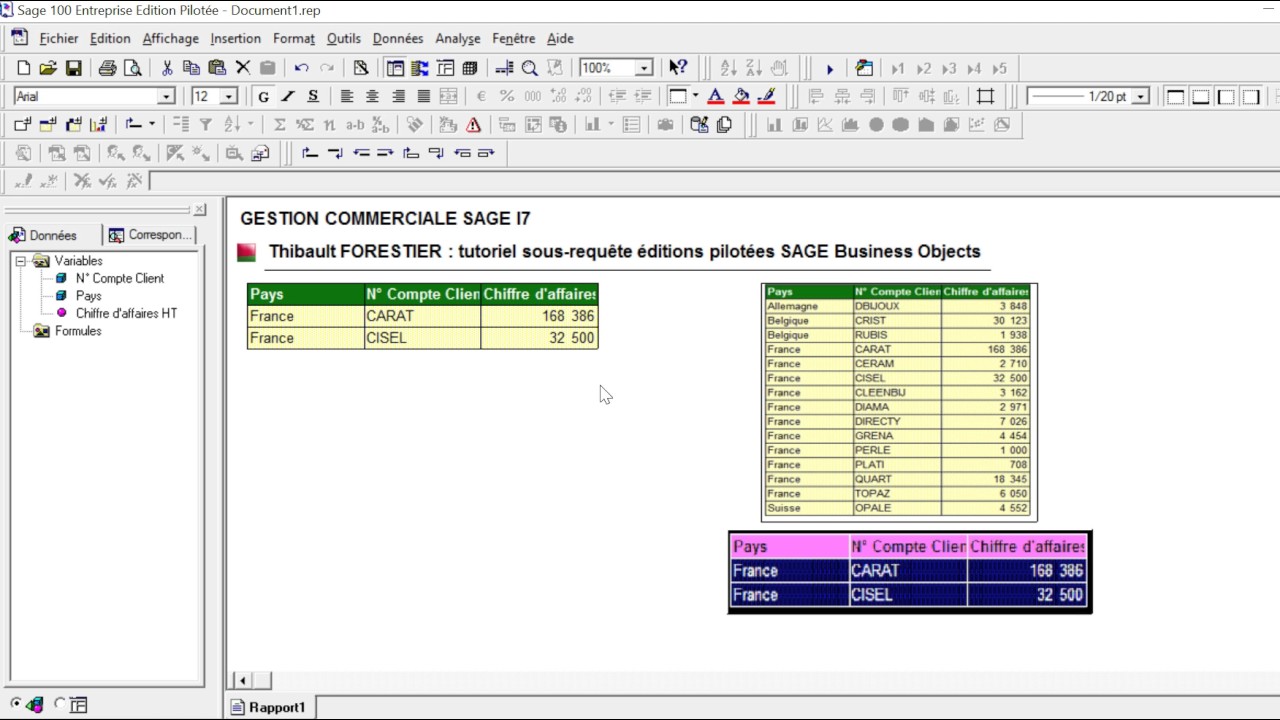Click the blue play arrow icon

[x=829, y=69]
